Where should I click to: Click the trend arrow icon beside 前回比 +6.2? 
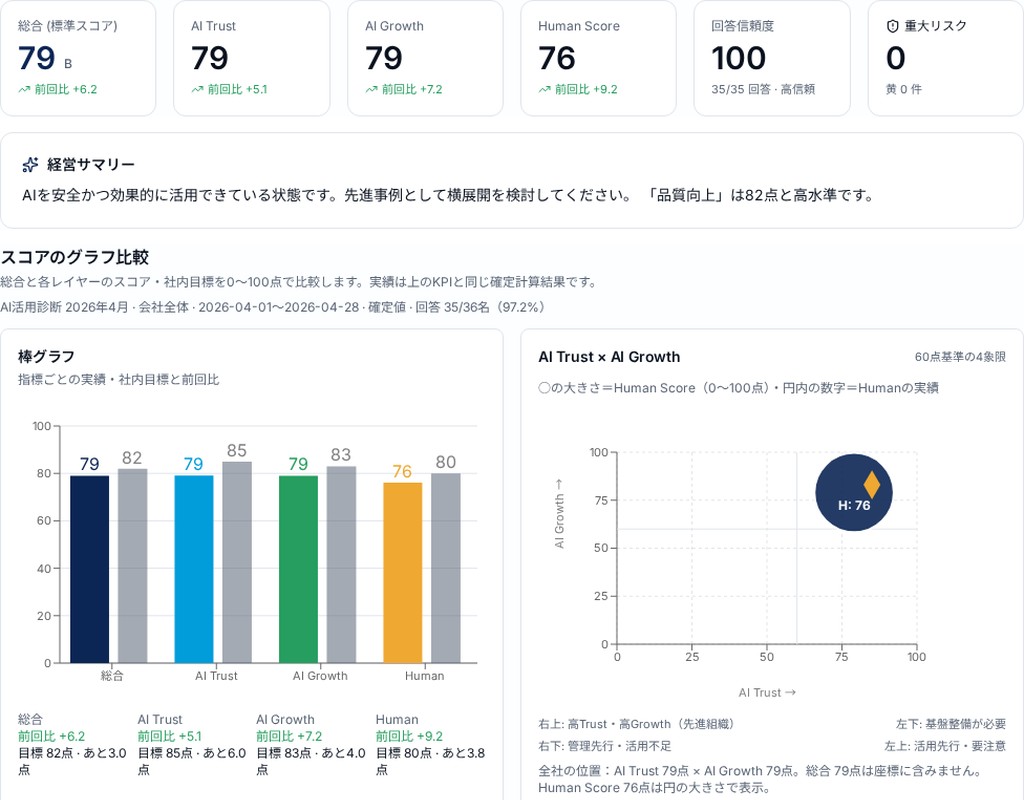coord(24,89)
